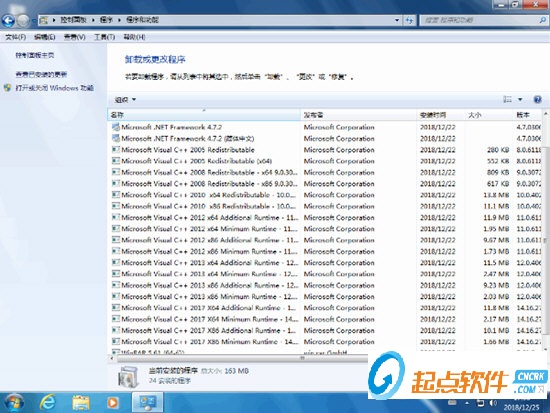Open the view options dropdown arrow
The width and height of the screenshot is (550, 413).
520,100
